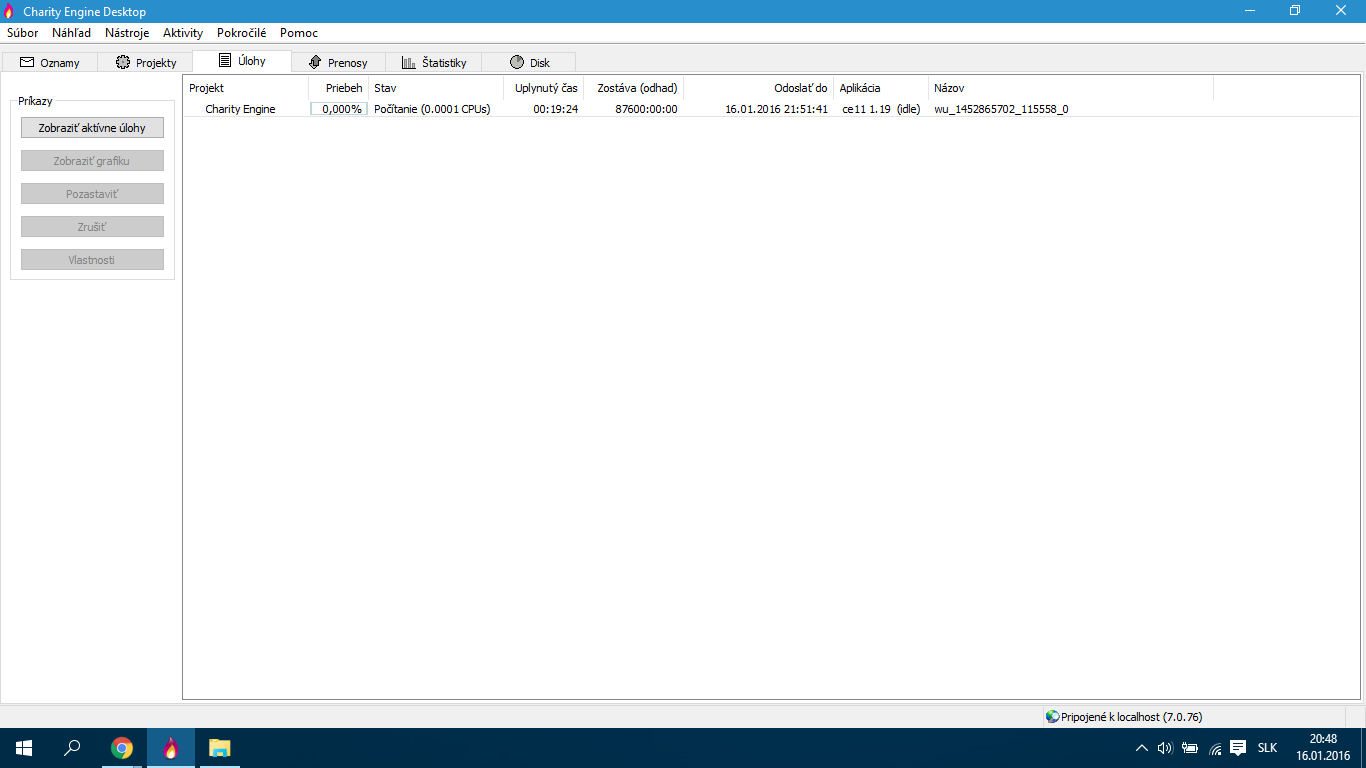Switch to the Oznamy tab
The height and width of the screenshot is (768, 1366).
click(x=50, y=62)
